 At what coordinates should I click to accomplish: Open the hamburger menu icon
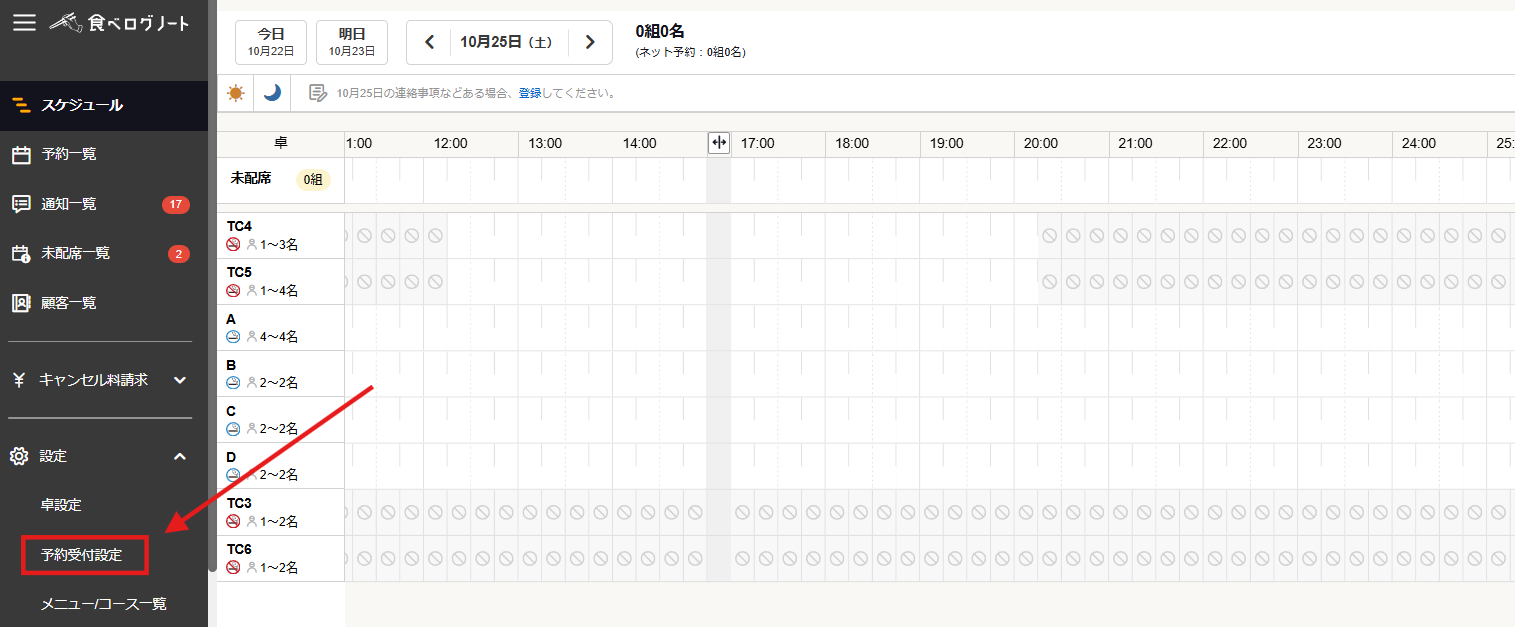(23, 22)
